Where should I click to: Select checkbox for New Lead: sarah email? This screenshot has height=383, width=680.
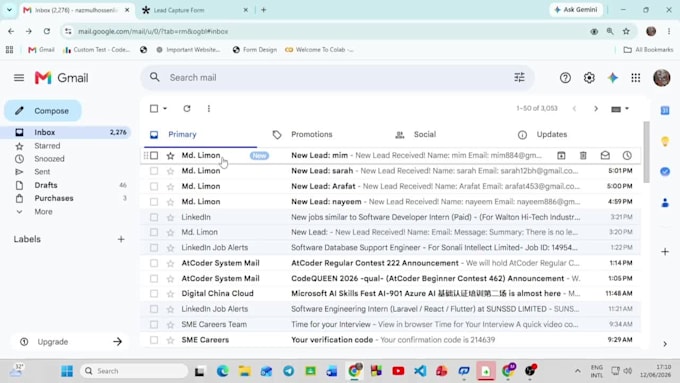[x=154, y=171]
